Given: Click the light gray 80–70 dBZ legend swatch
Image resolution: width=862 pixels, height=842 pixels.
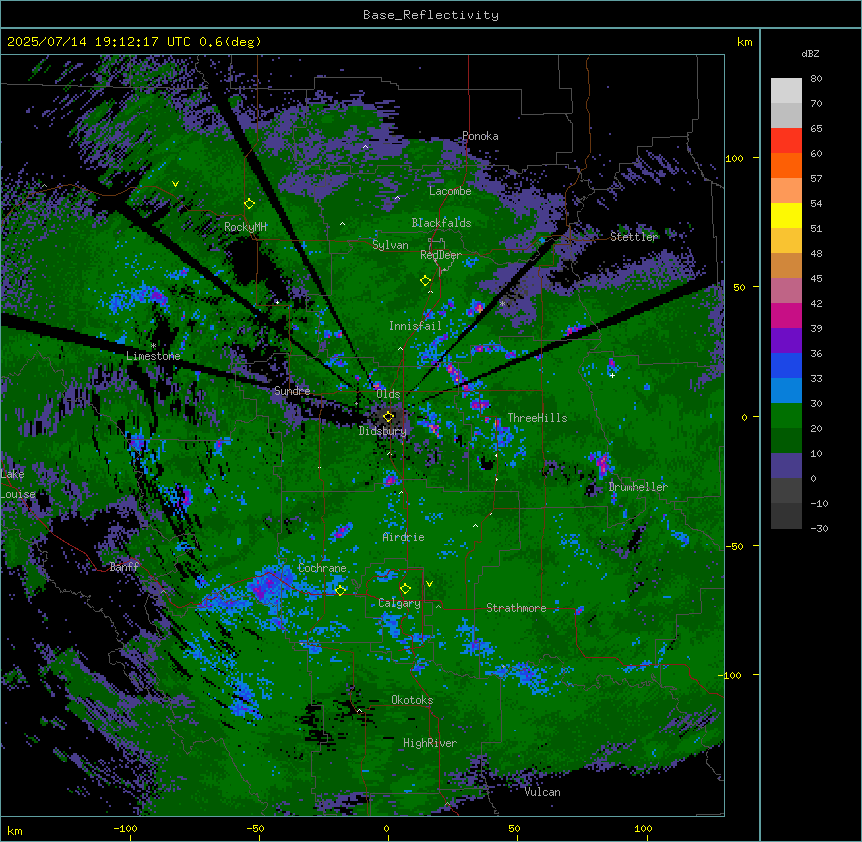Looking at the screenshot, I should pyautogui.click(x=786, y=91).
